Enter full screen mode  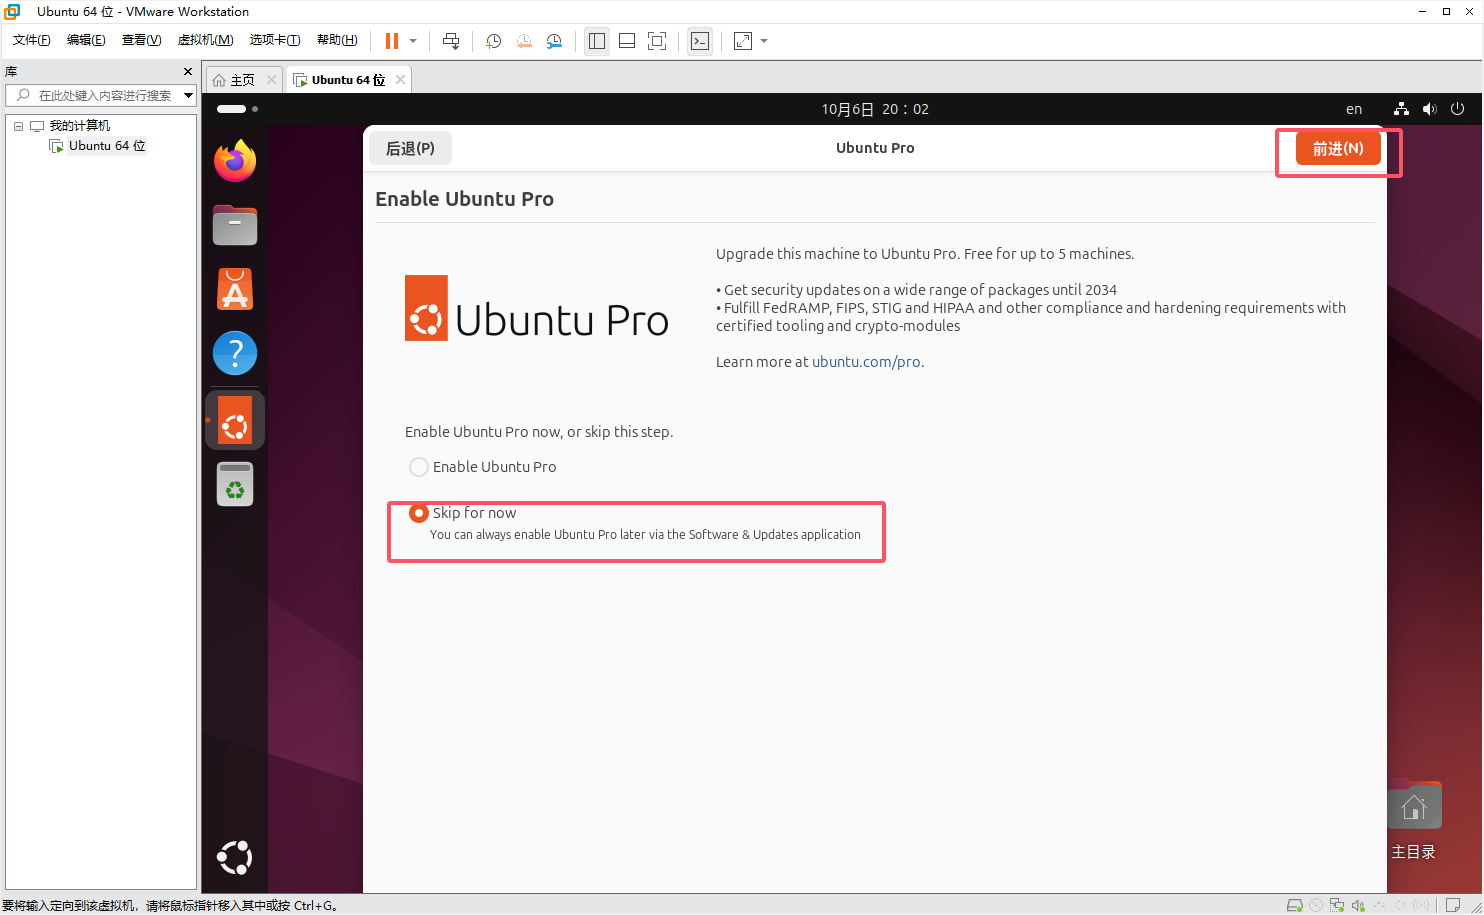pos(657,41)
